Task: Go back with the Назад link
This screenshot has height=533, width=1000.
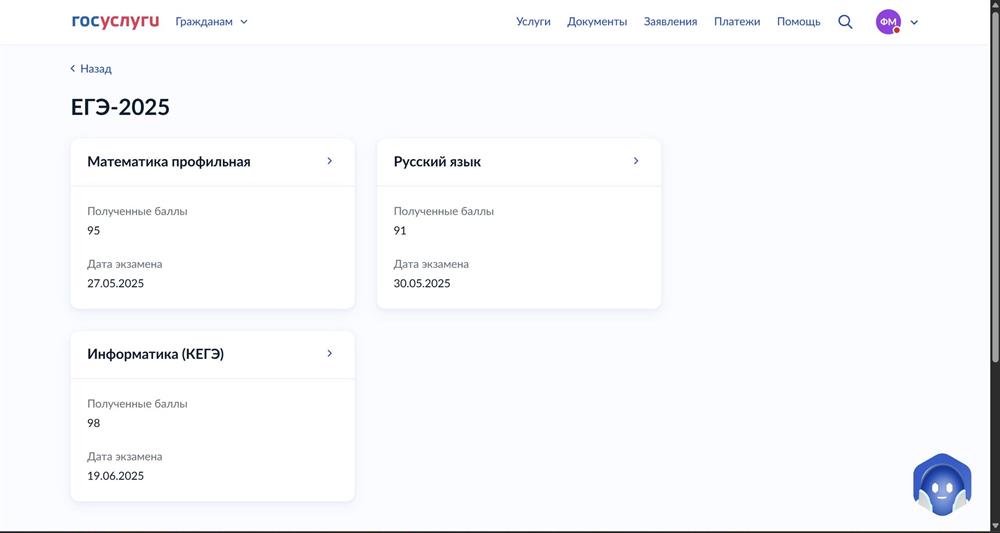Action: (x=91, y=69)
